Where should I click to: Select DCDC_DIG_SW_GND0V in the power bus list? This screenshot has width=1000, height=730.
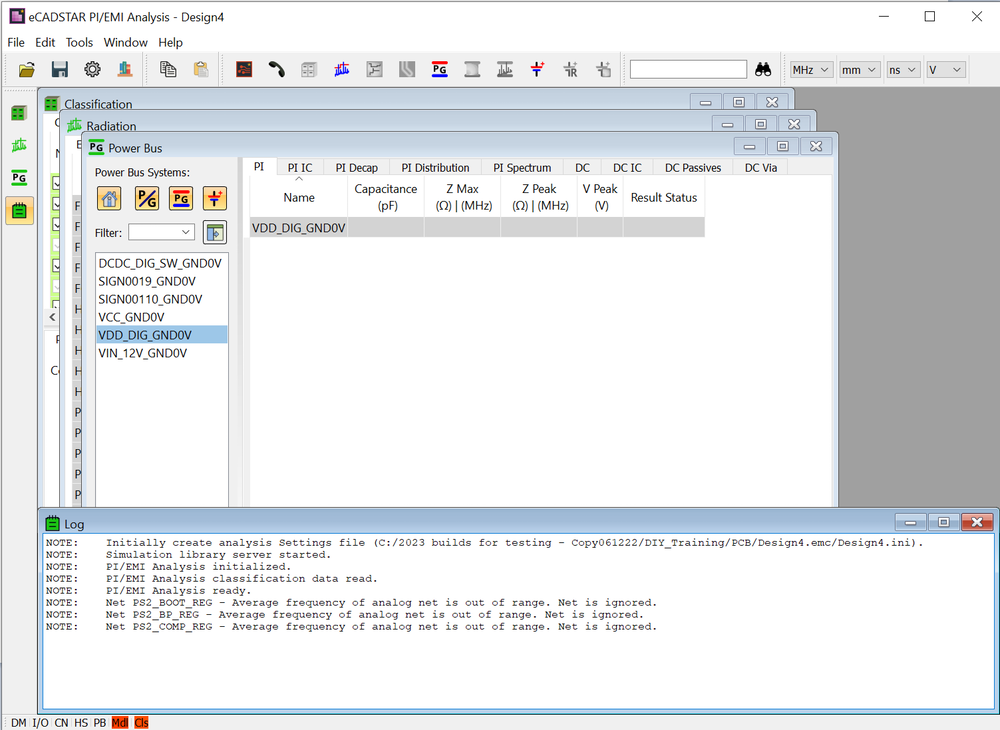pos(161,263)
